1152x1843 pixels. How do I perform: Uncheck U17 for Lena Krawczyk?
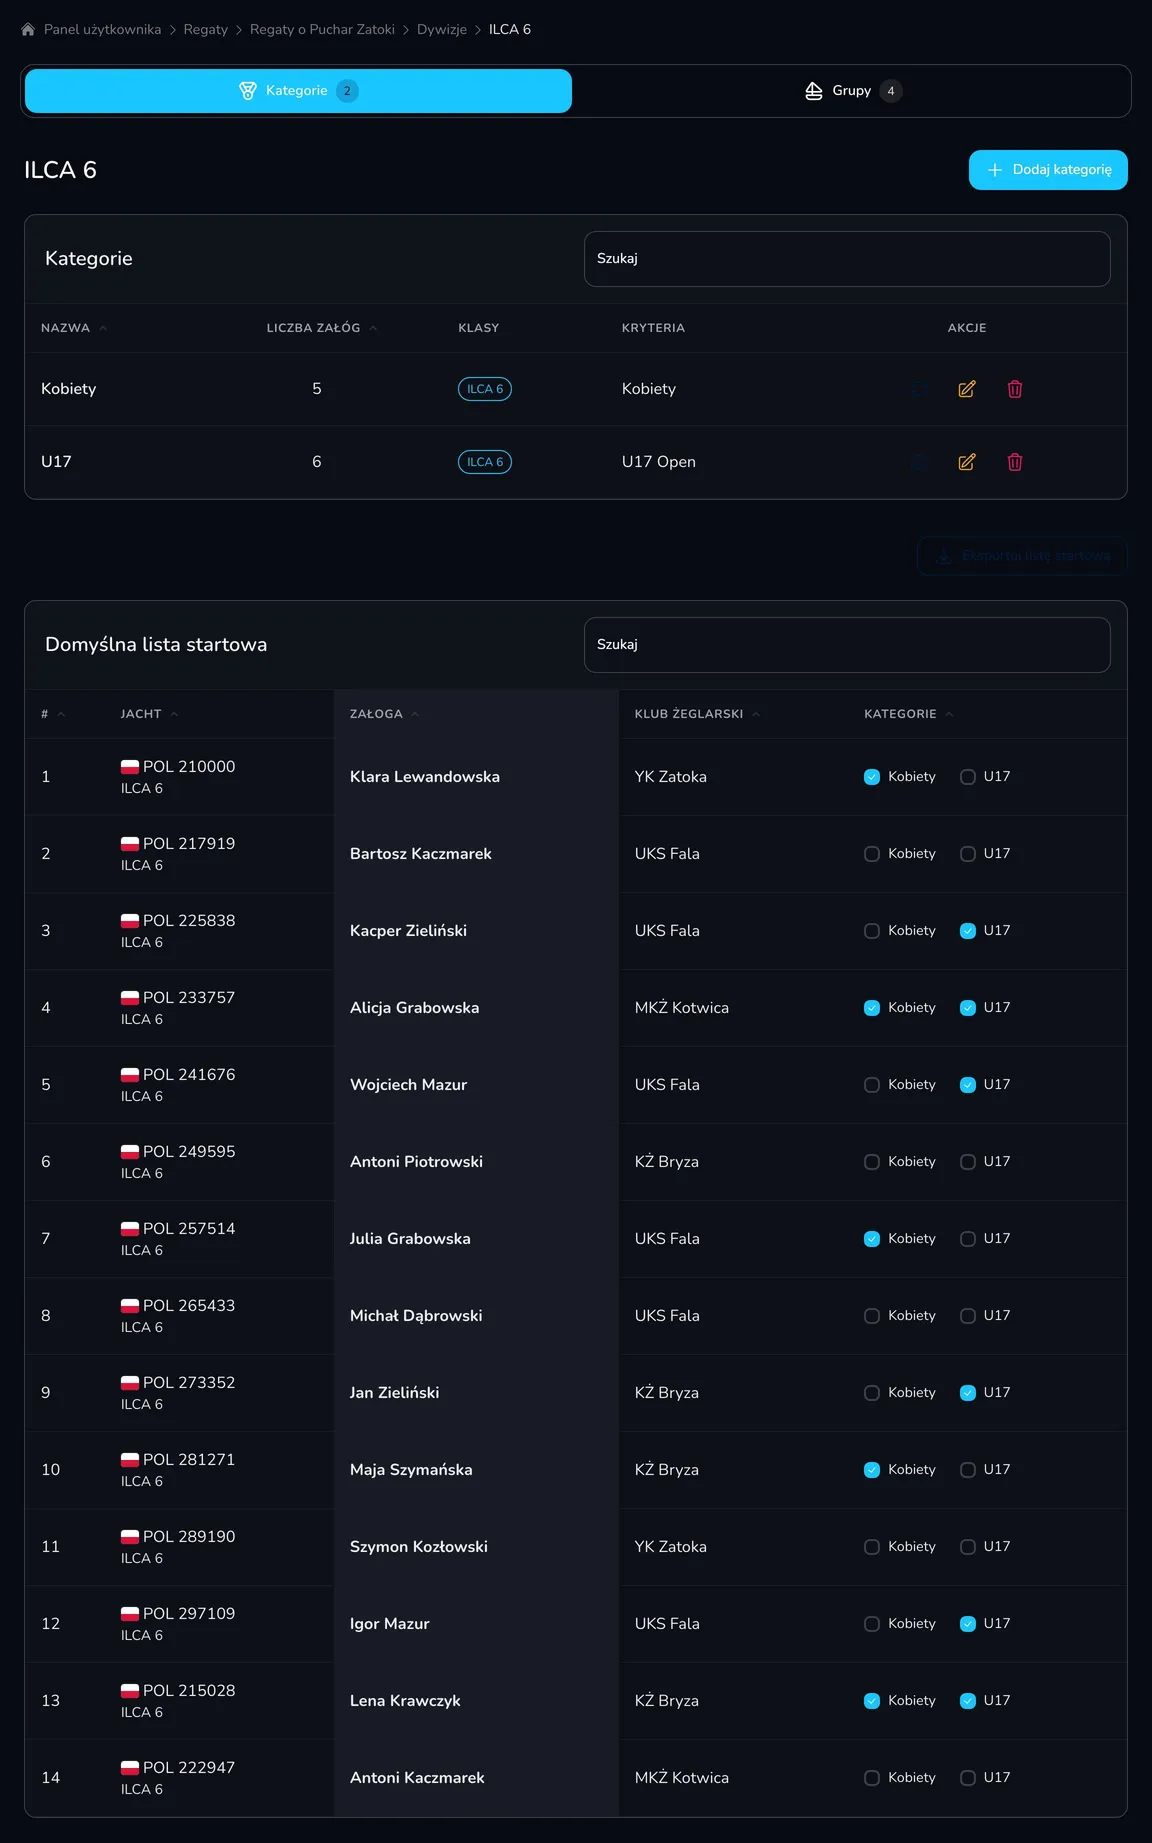(x=968, y=1701)
